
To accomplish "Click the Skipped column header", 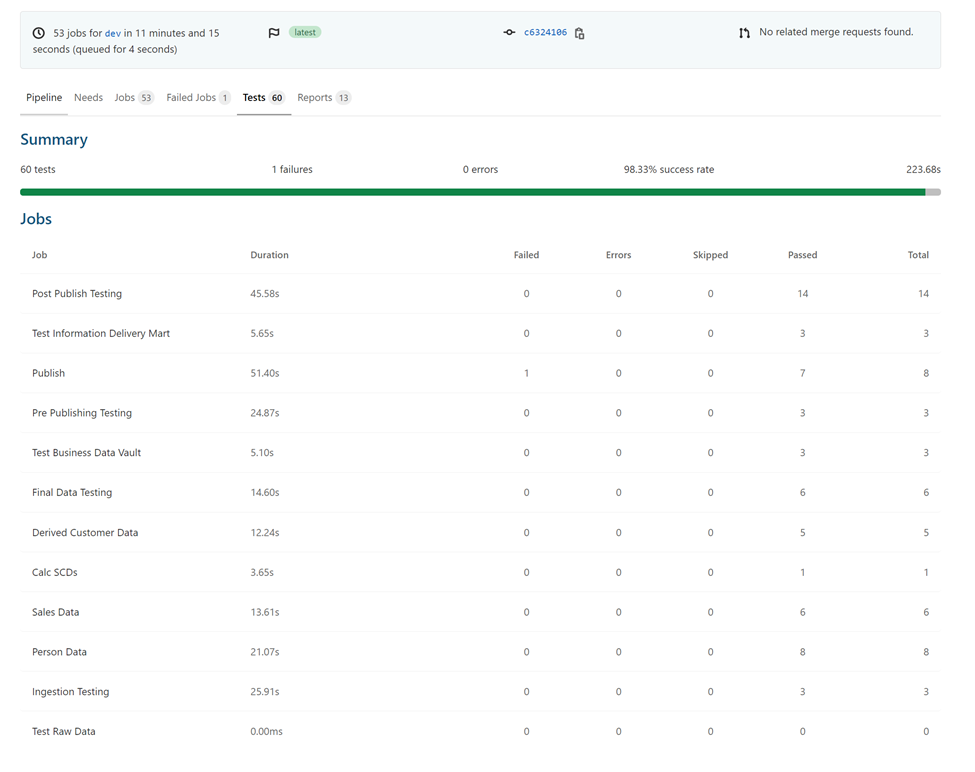I will pos(710,255).
